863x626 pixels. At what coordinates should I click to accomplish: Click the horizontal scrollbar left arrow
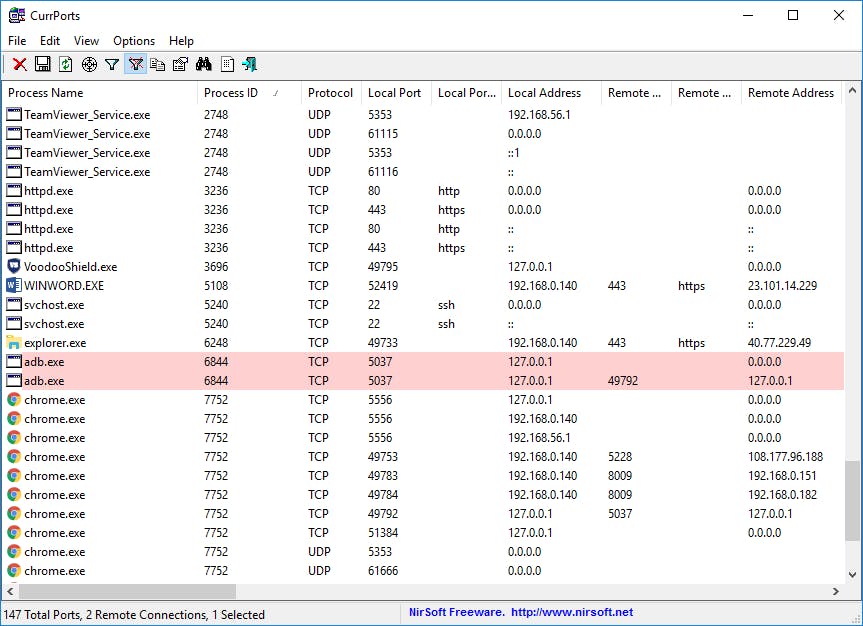pos(10,591)
